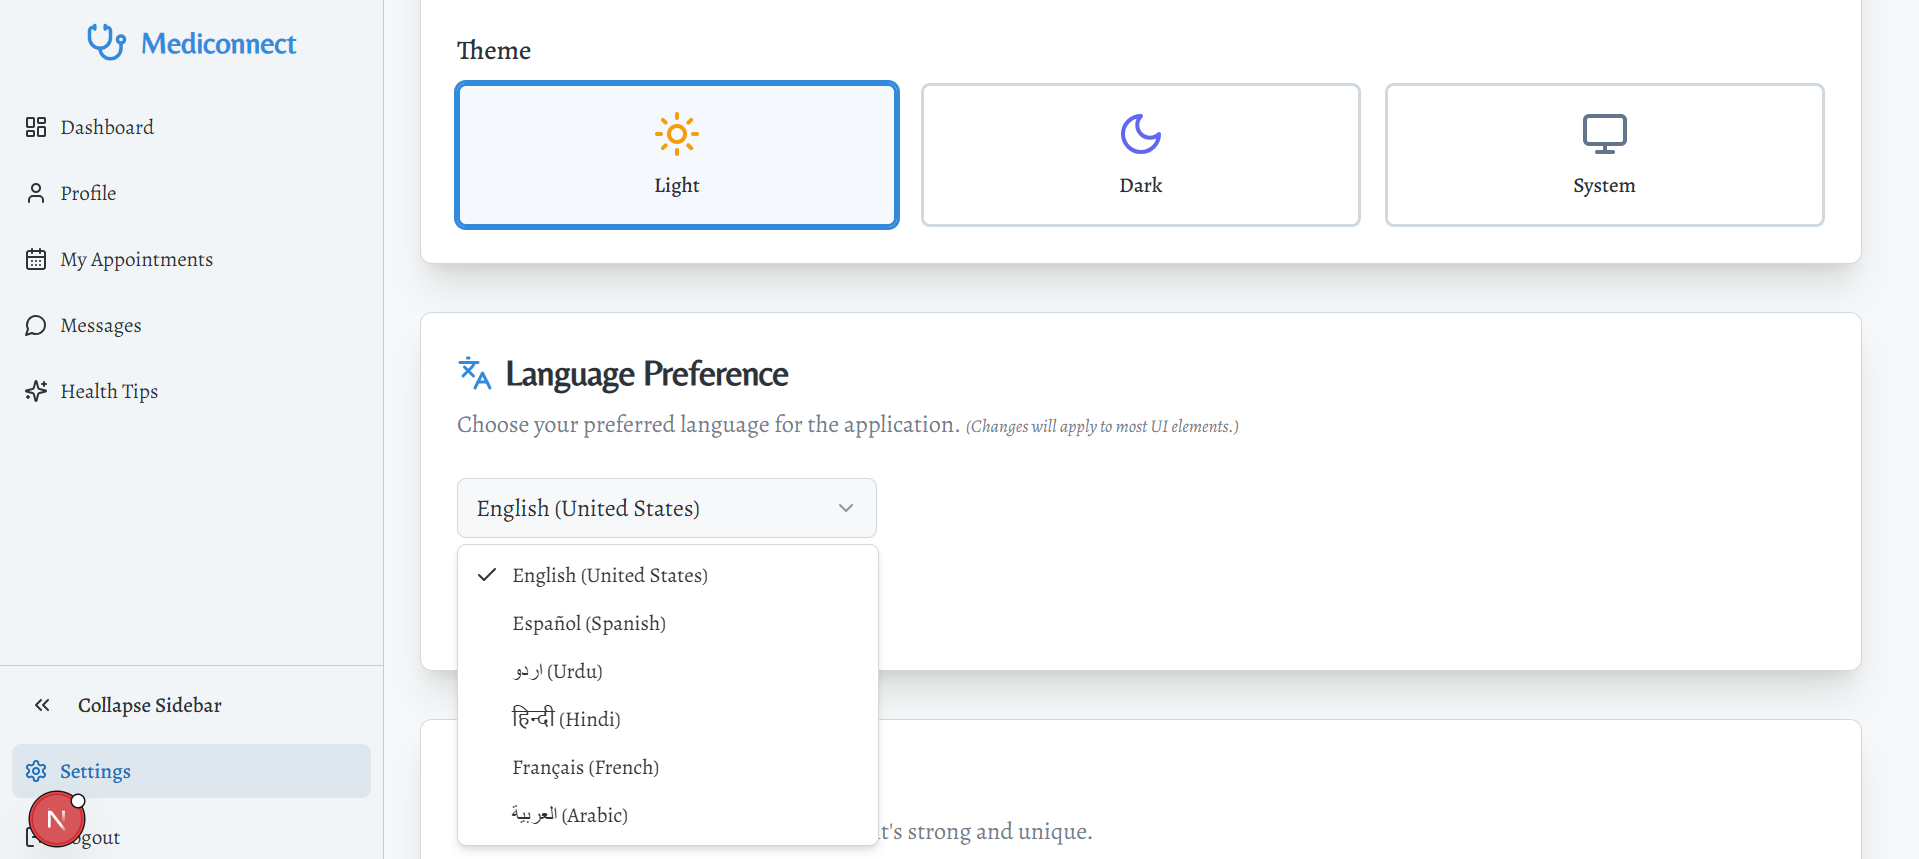Choose the Hindi language option
Screen dimensions: 1919x859
[566, 719]
